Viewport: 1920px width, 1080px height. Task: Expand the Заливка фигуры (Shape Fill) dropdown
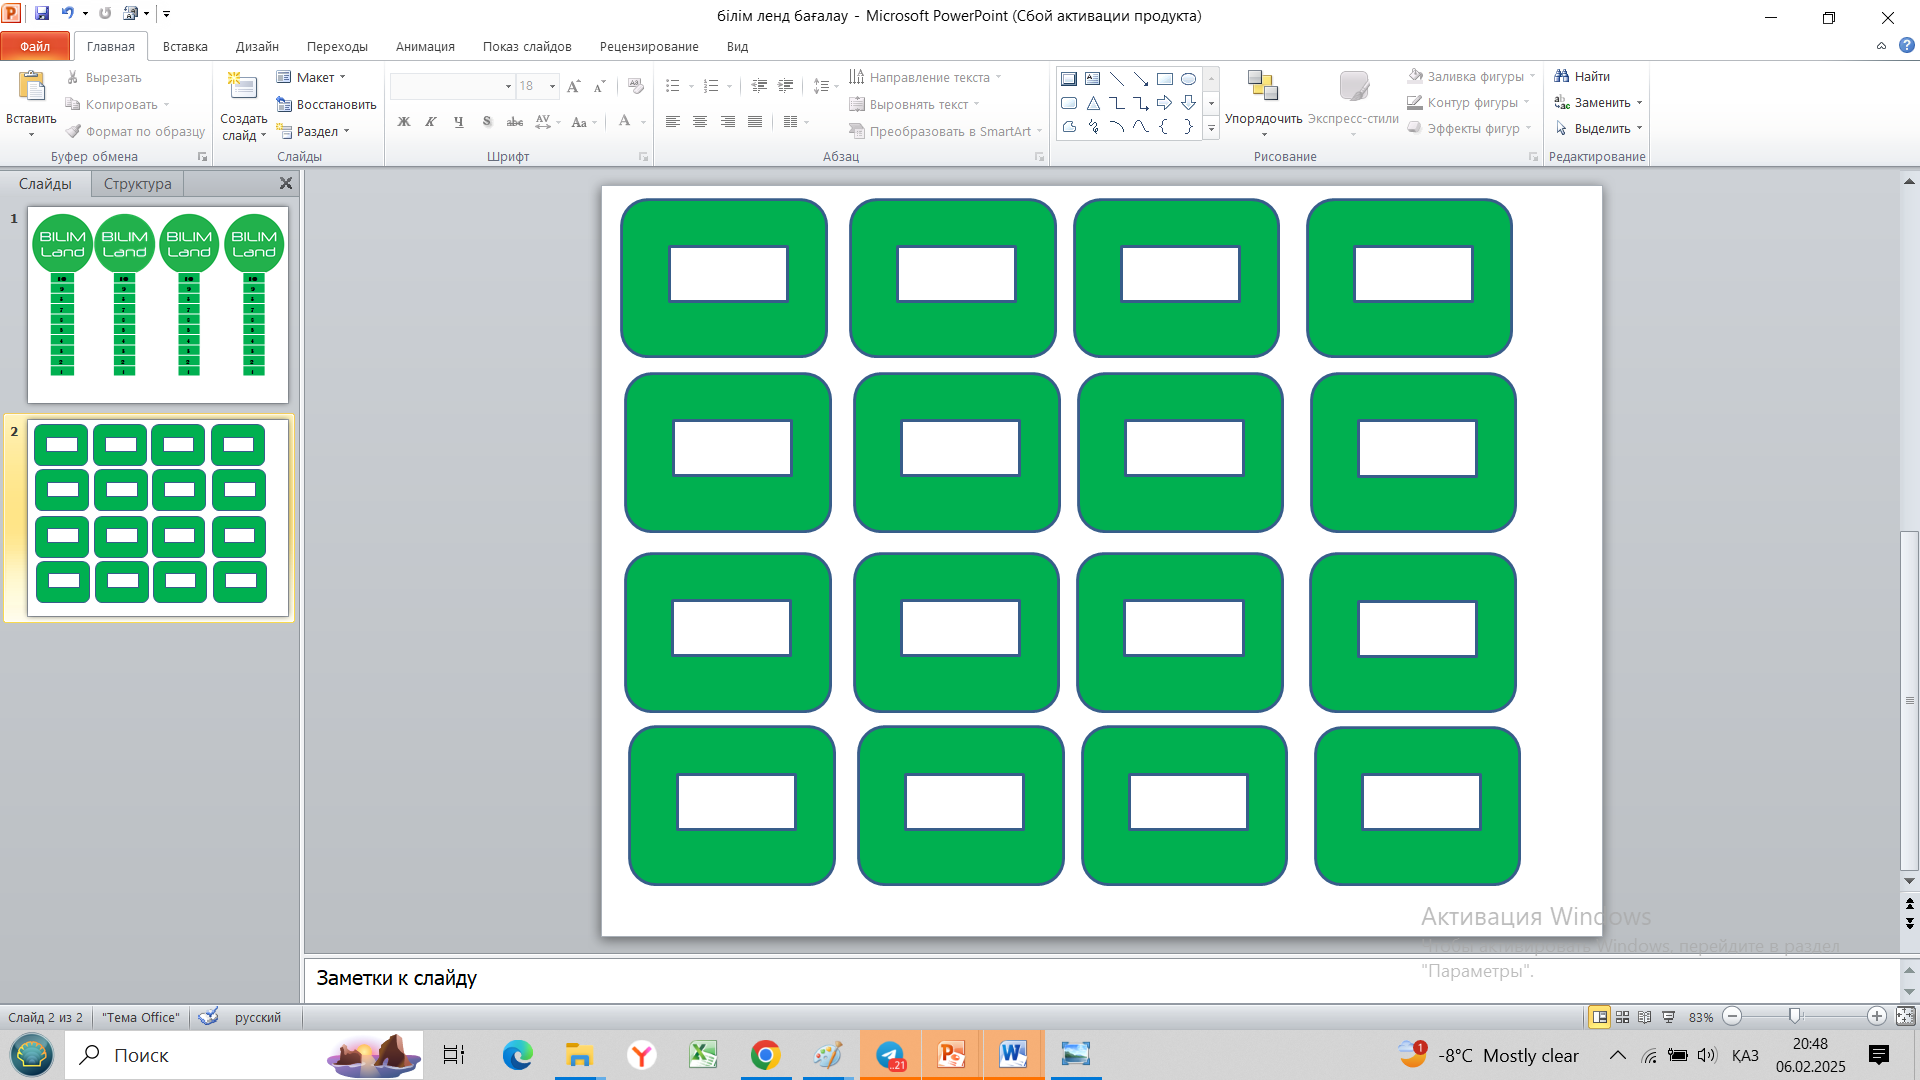pyautogui.click(x=1532, y=76)
